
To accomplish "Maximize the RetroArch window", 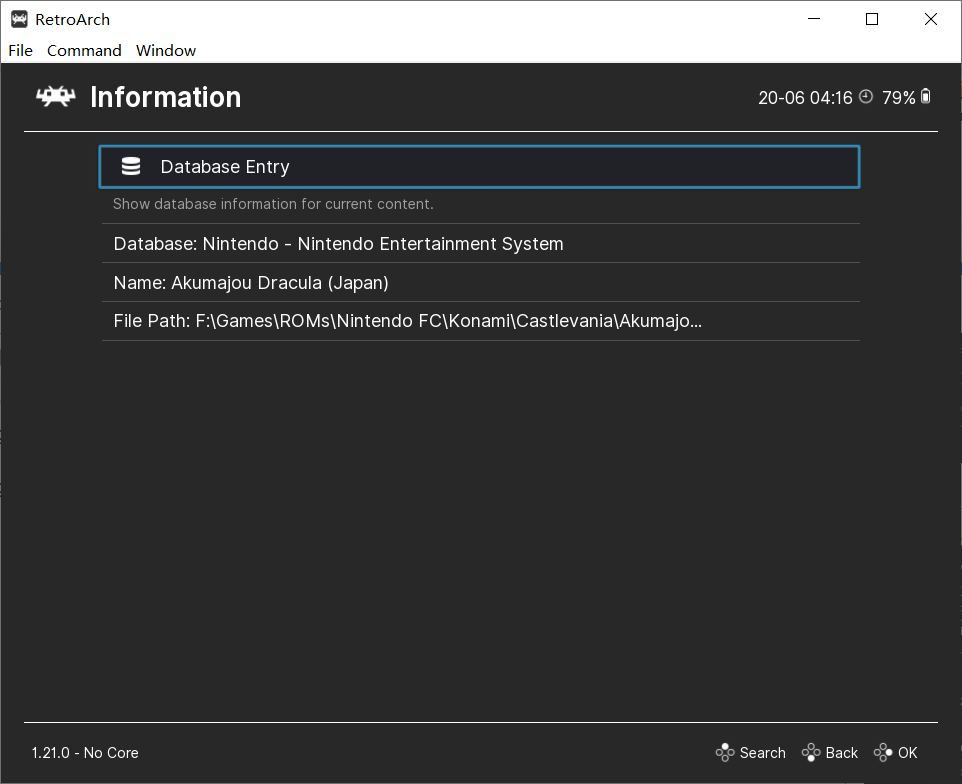I will [x=872, y=19].
